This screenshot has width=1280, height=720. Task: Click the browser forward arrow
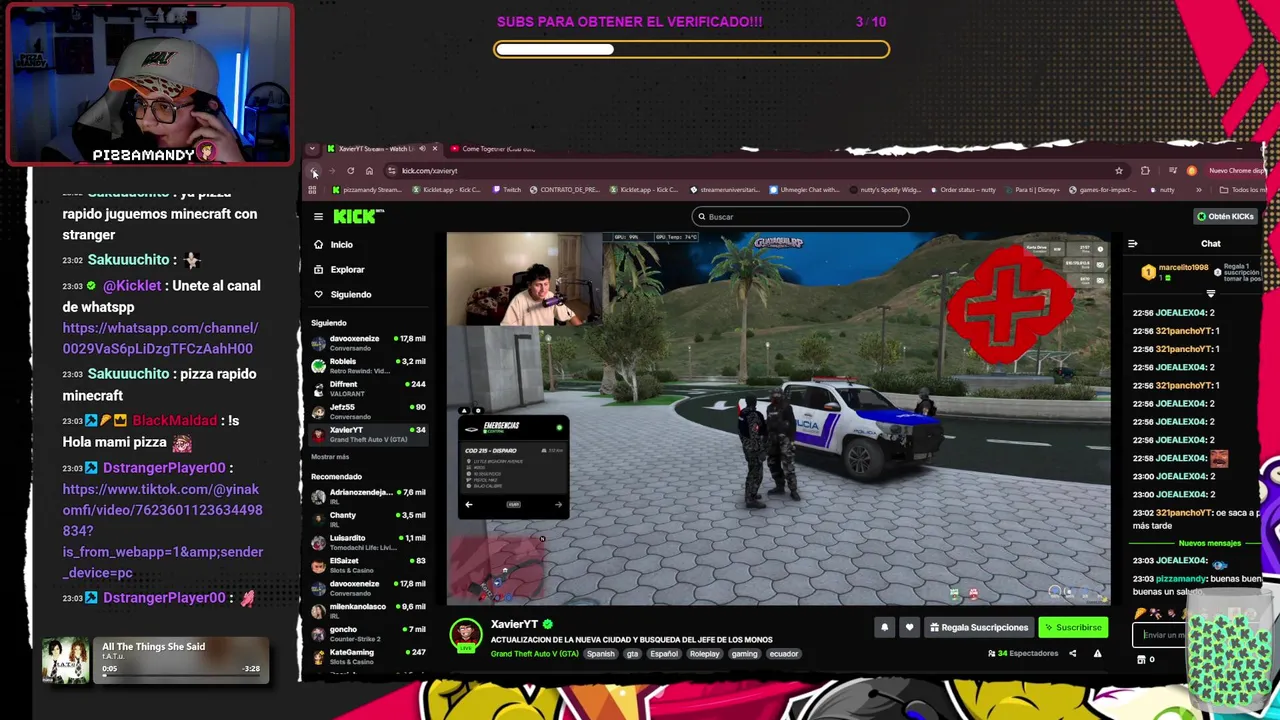click(332, 171)
